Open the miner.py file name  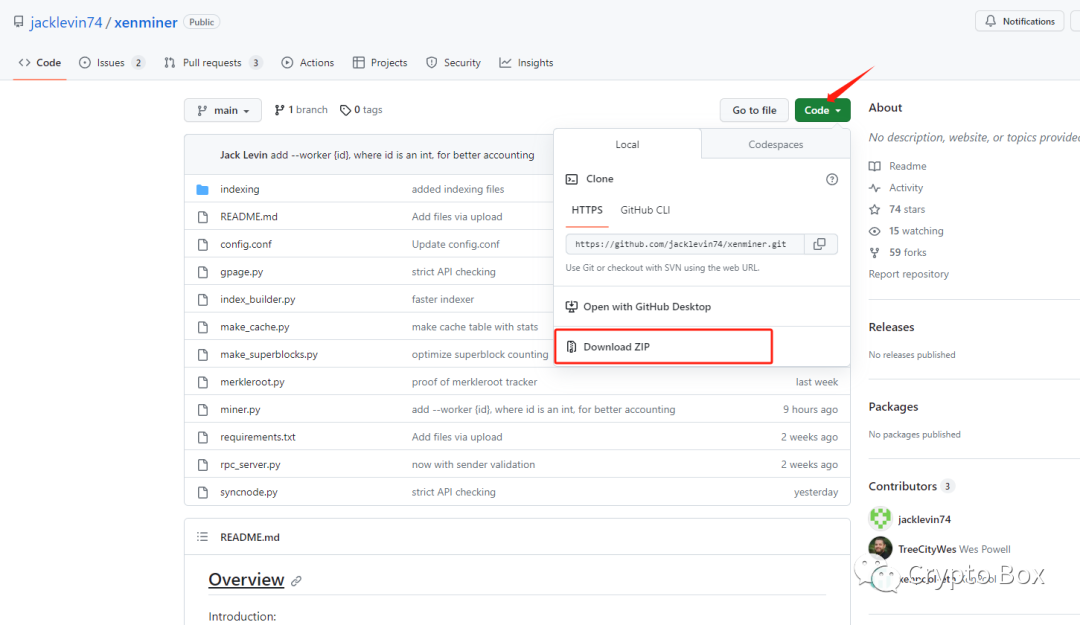coord(240,410)
